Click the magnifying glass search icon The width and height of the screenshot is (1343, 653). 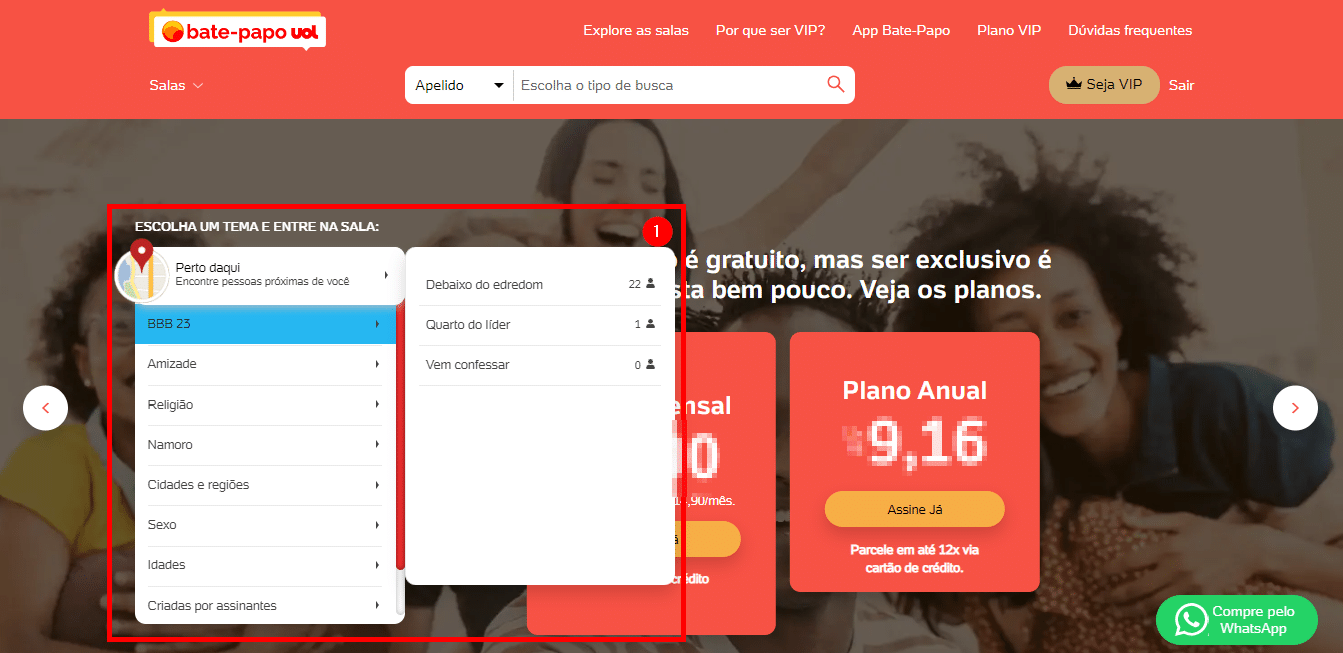(x=836, y=84)
